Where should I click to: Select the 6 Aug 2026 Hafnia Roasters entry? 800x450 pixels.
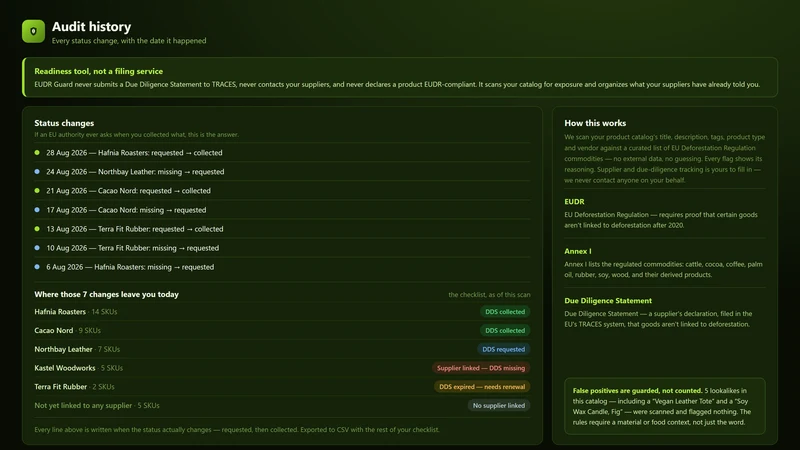coord(282,267)
